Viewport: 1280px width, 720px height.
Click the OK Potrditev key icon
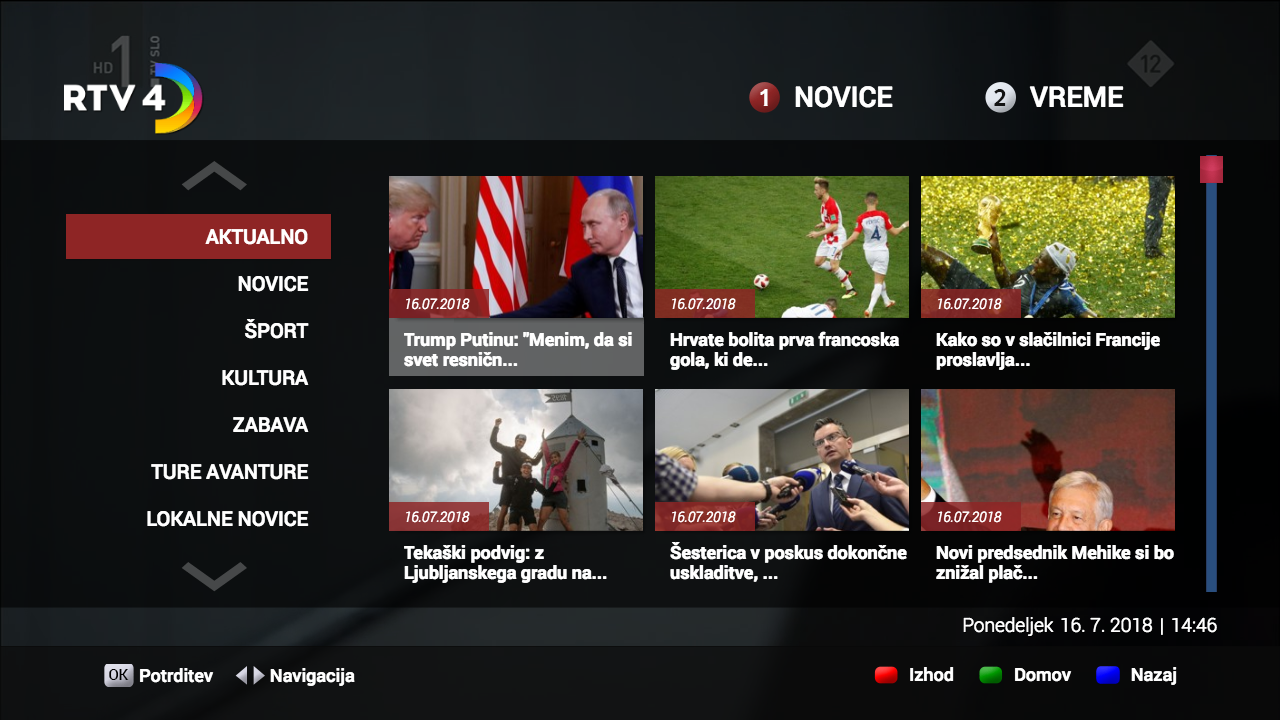(118, 675)
